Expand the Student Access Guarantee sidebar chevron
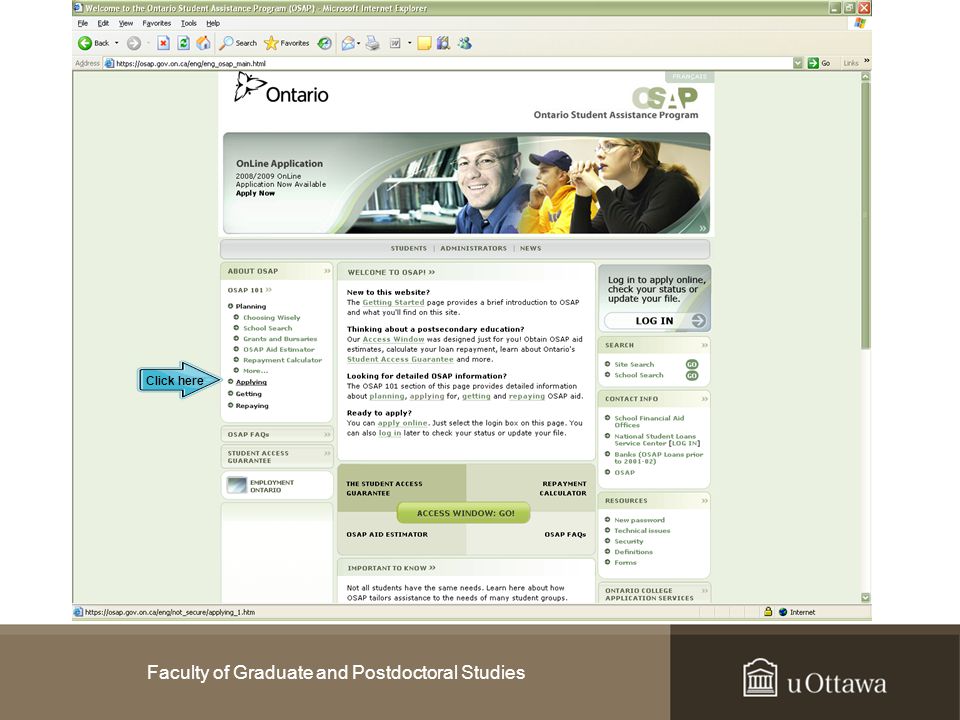The height and width of the screenshot is (720, 960). click(x=327, y=453)
